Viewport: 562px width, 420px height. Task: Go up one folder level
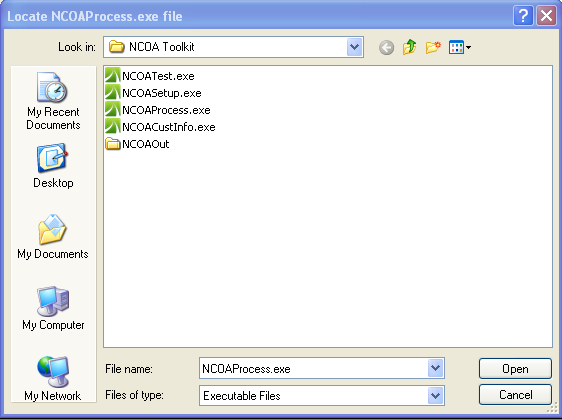pos(410,47)
